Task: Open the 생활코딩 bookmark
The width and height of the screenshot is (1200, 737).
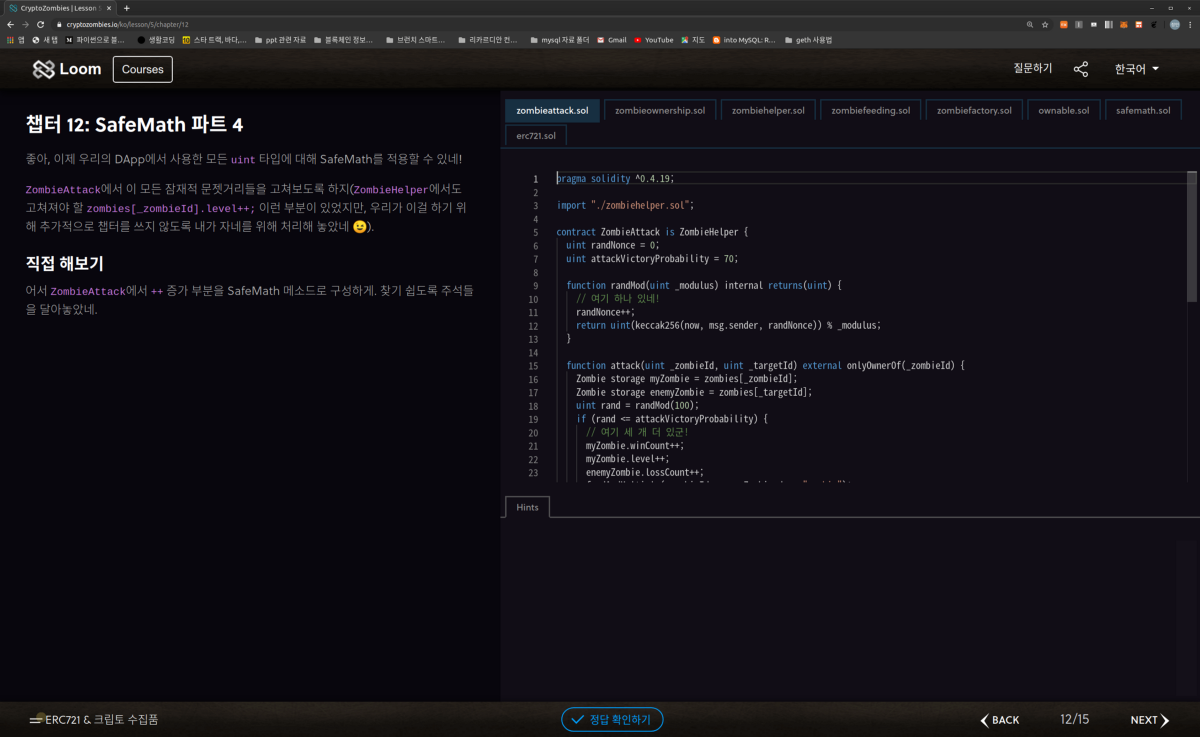Action: point(156,40)
